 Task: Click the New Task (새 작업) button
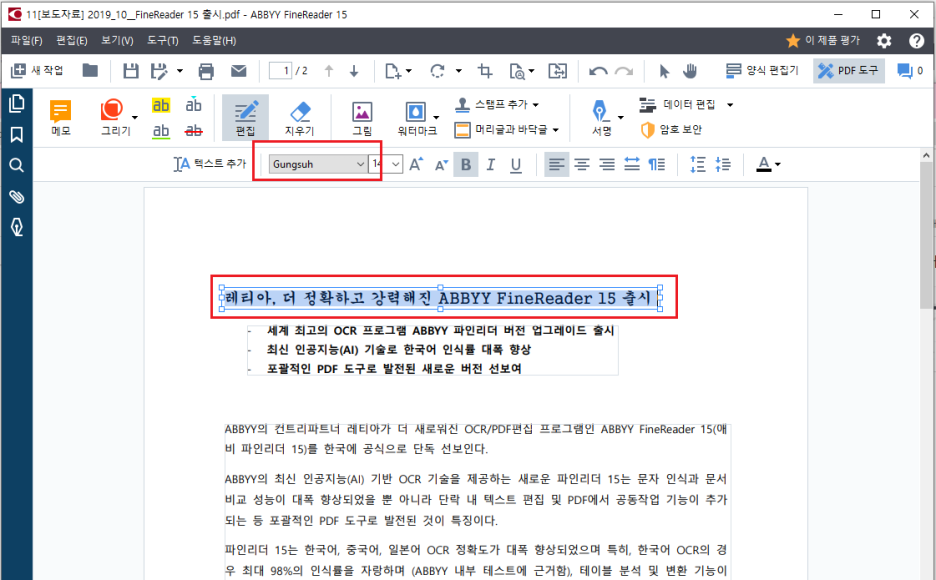tap(37, 70)
